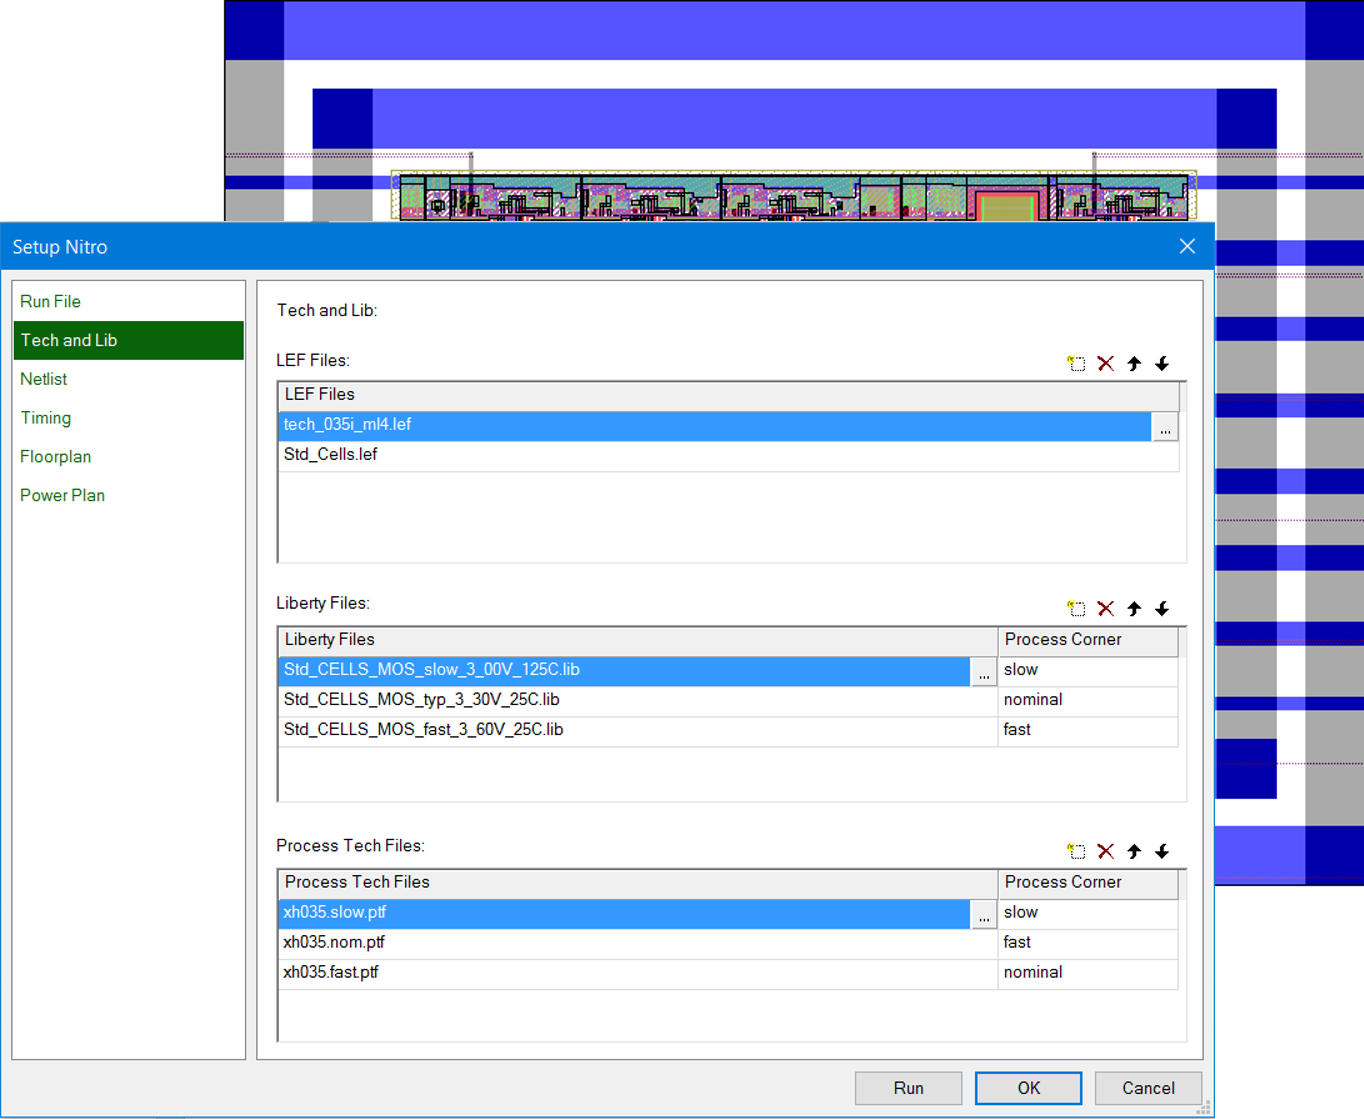Select Std_CELLS_MOS_fast_3_60V_25C.lib row
Viewport: 1364px width, 1119px height.
[638, 731]
